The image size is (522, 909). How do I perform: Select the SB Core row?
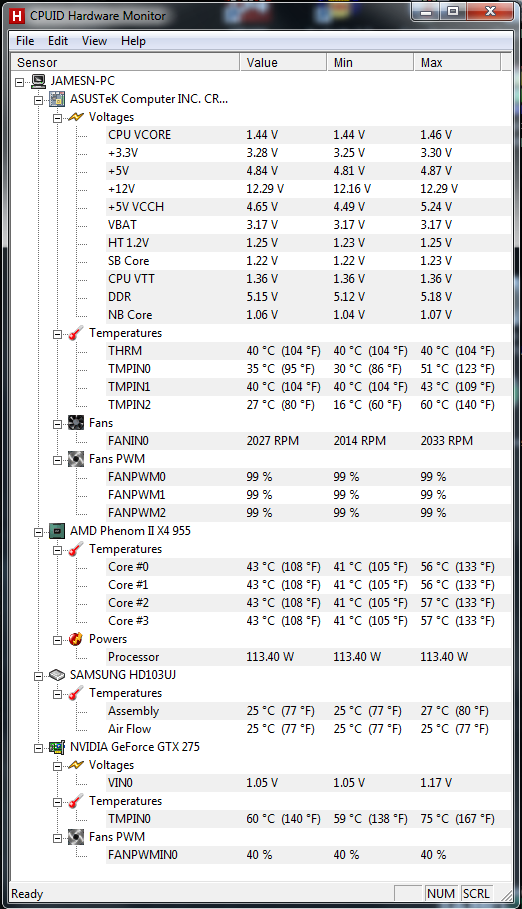coord(309,261)
